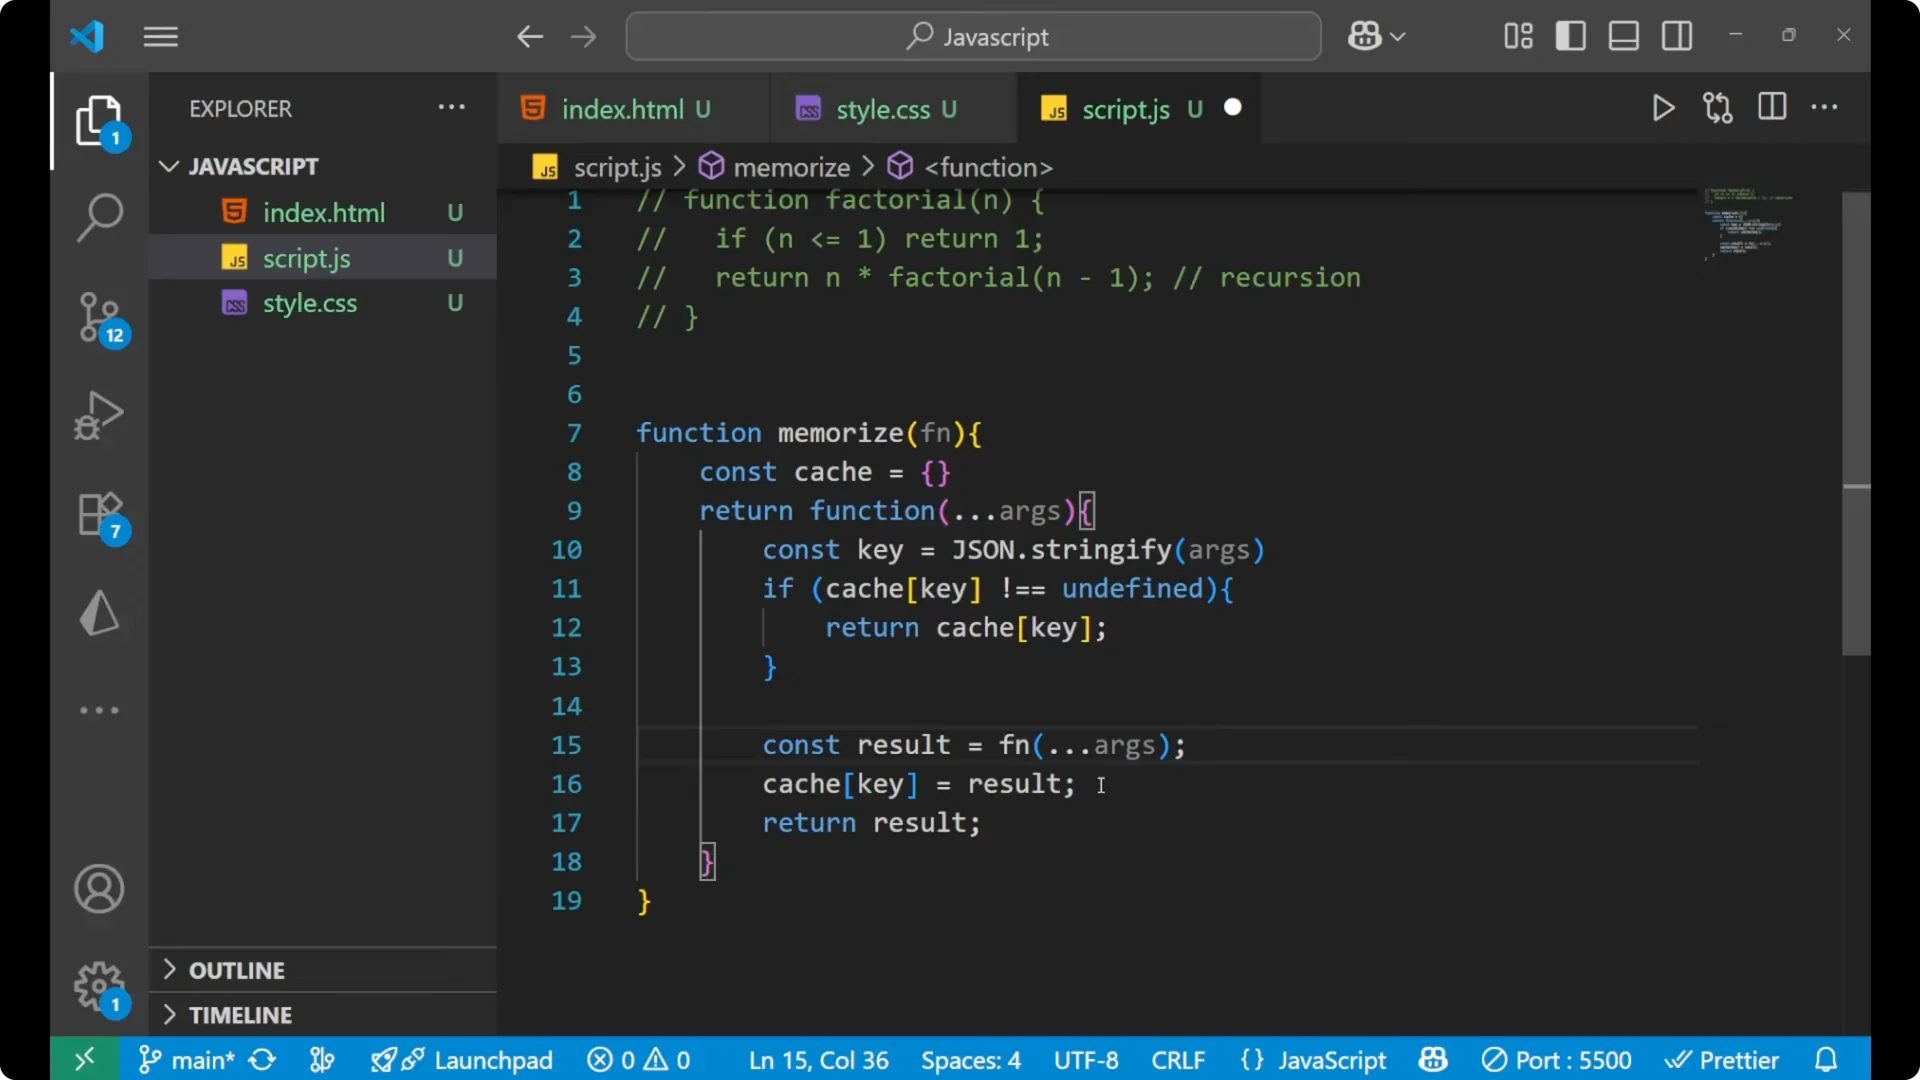Open the accounts icon in the activity bar

coord(99,889)
